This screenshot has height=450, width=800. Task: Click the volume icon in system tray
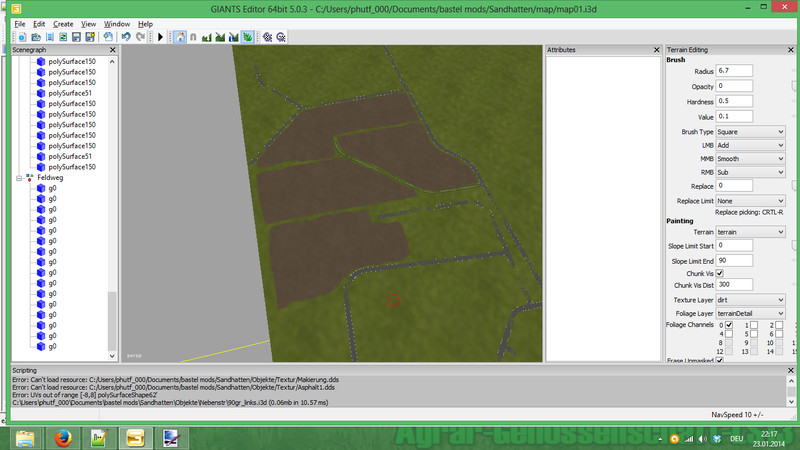click(x=703, y=439)
